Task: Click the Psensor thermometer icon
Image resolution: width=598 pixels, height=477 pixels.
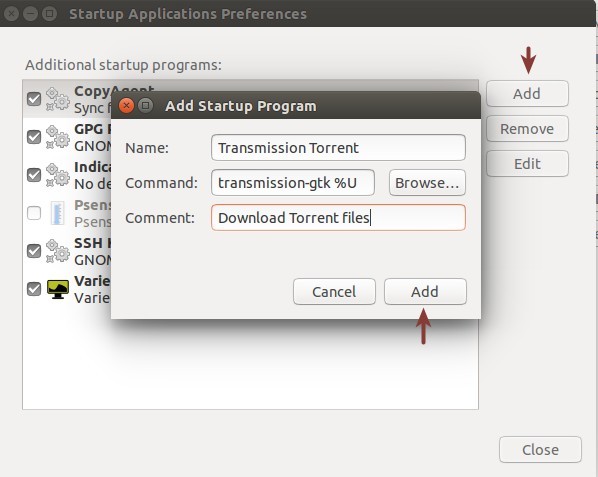Action: coord(58,213)
